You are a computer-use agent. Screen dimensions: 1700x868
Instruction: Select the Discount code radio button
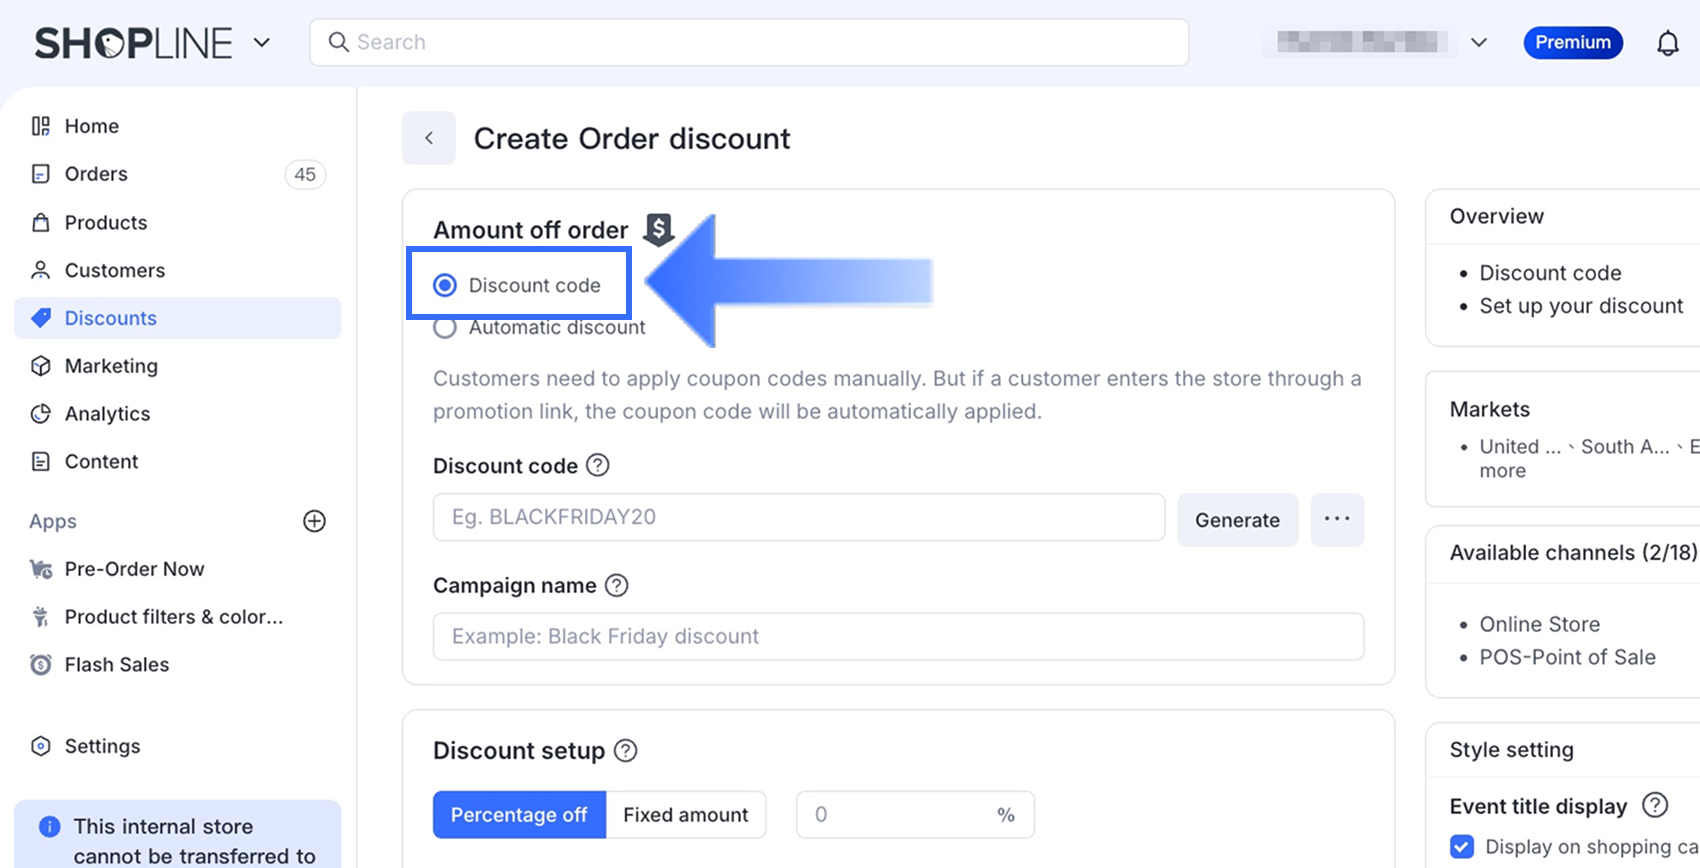pos(445,286)
